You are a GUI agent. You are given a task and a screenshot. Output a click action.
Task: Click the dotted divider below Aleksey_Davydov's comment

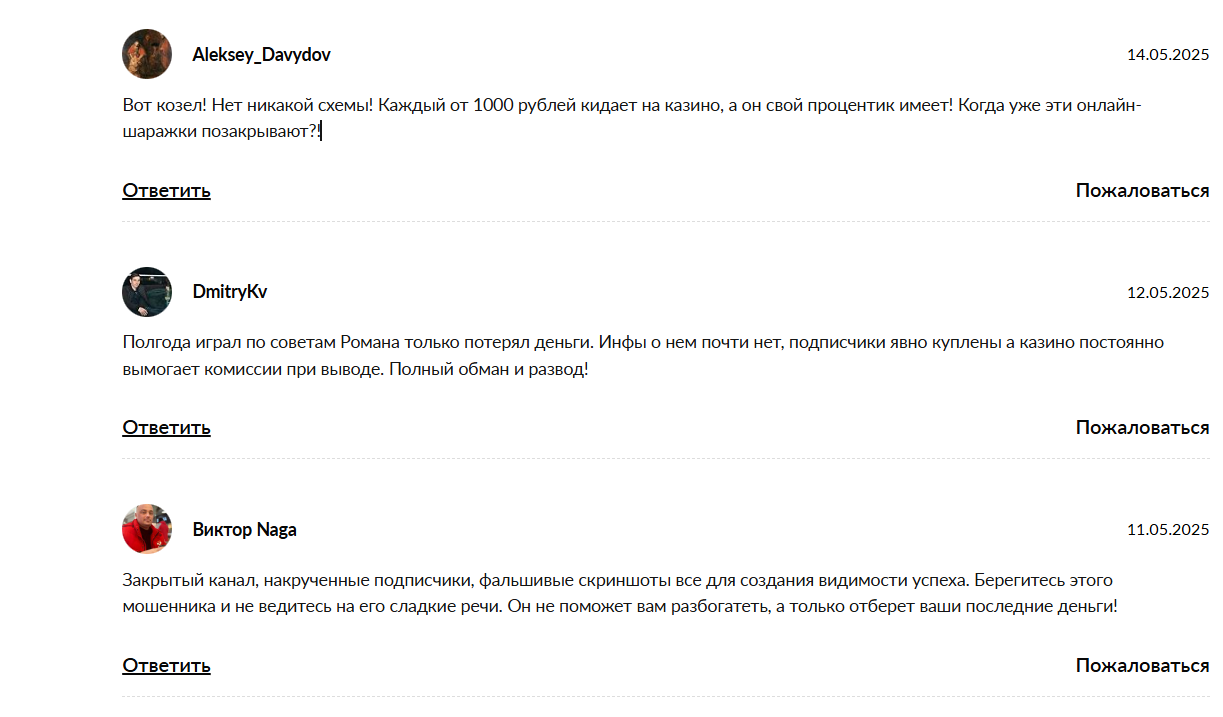tap(665, 221)
